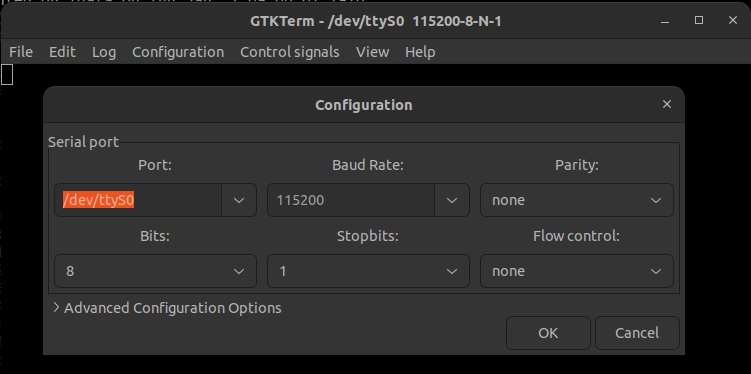Viewport: 751px width, 374px height.
Task: Open the Baud Rate dropdown arrow
Action: 452,200
